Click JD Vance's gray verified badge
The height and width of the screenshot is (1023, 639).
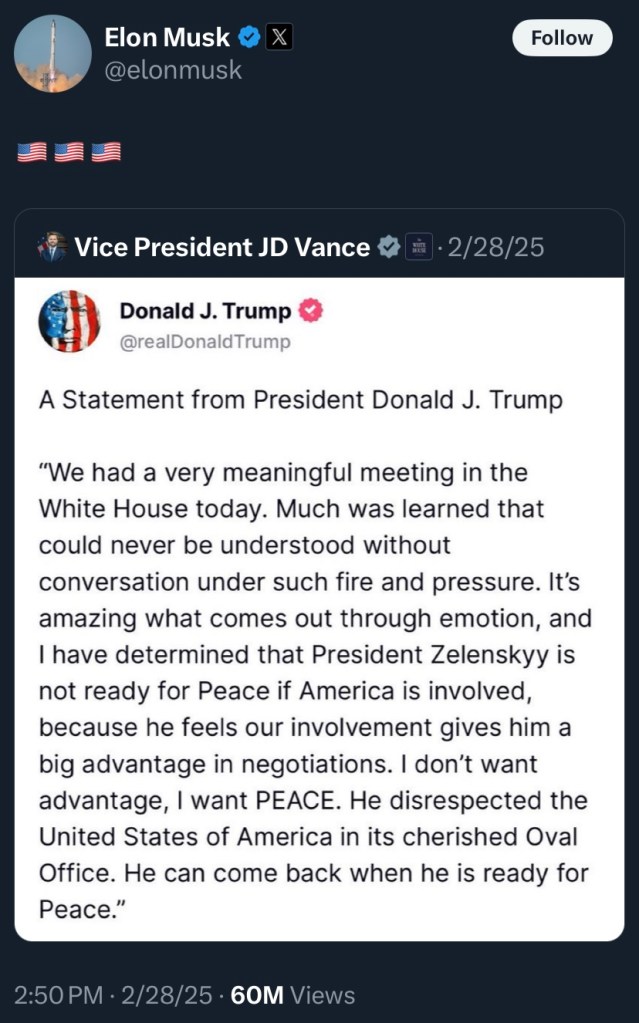388,246
